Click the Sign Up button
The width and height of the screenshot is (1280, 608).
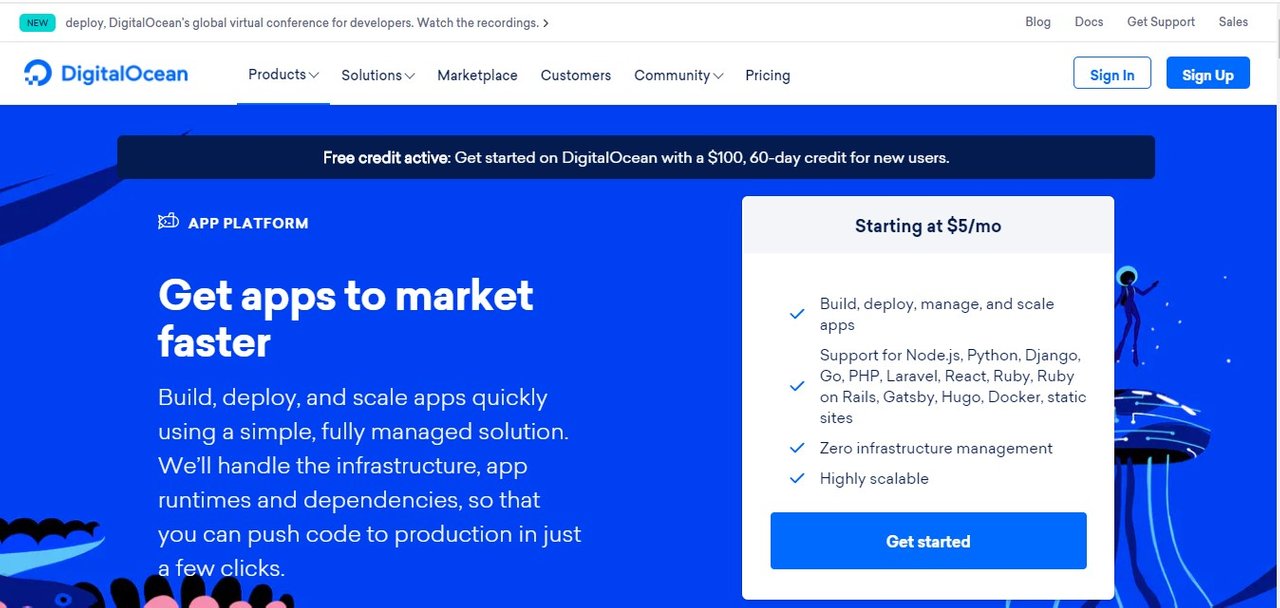tap(1208, 74)
